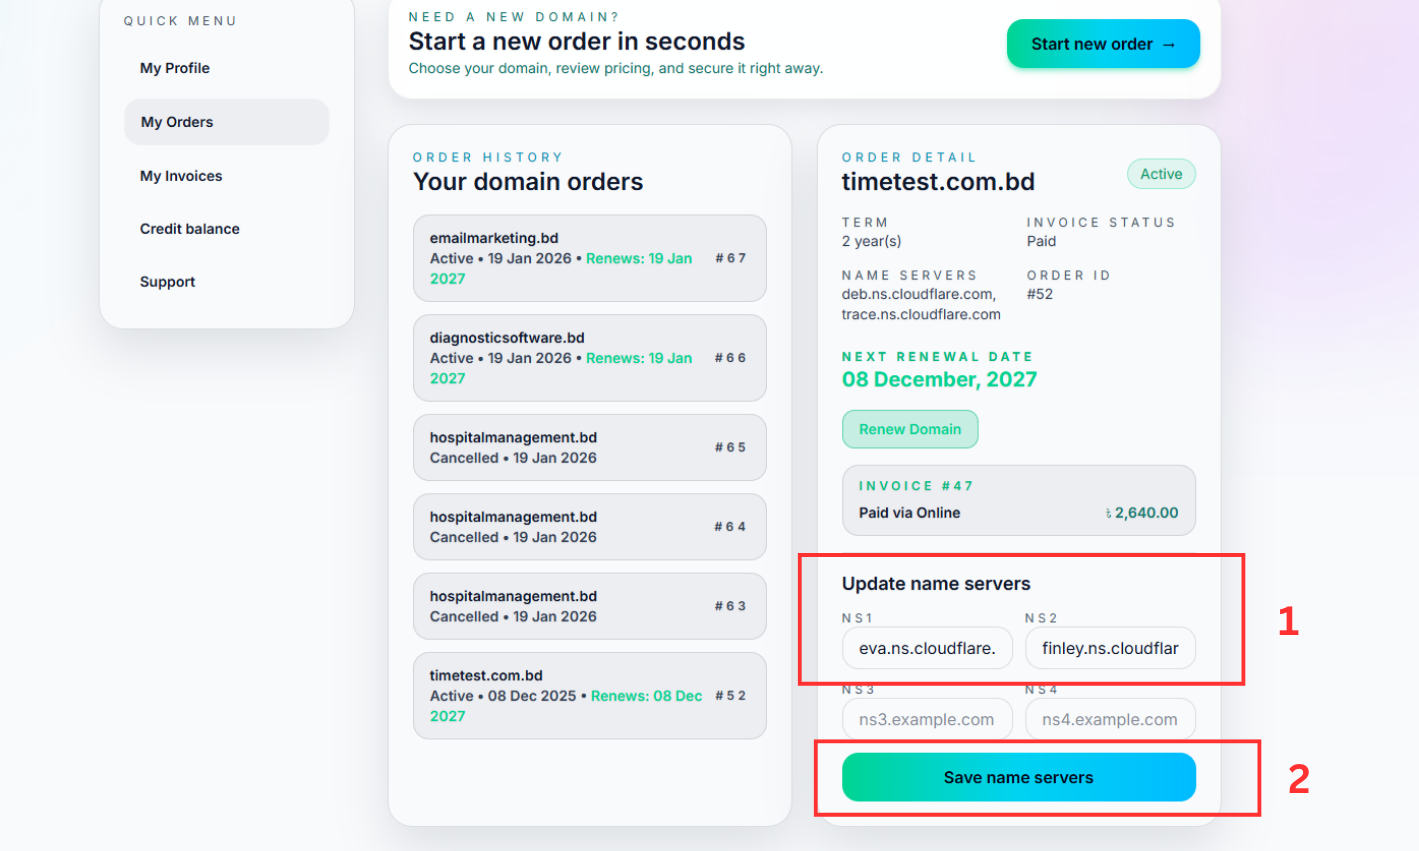Select My Invoices in the sidebar

tap(181, 175)
